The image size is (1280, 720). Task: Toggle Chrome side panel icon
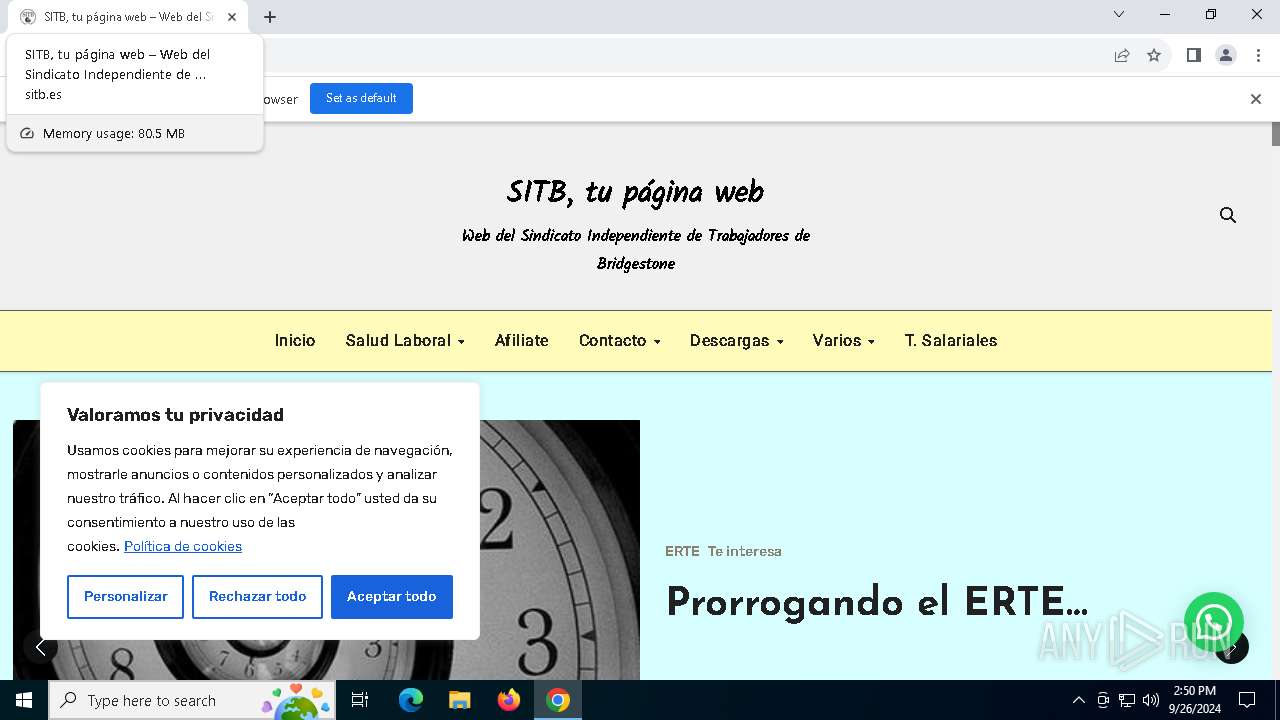(x=1193, y=55)
